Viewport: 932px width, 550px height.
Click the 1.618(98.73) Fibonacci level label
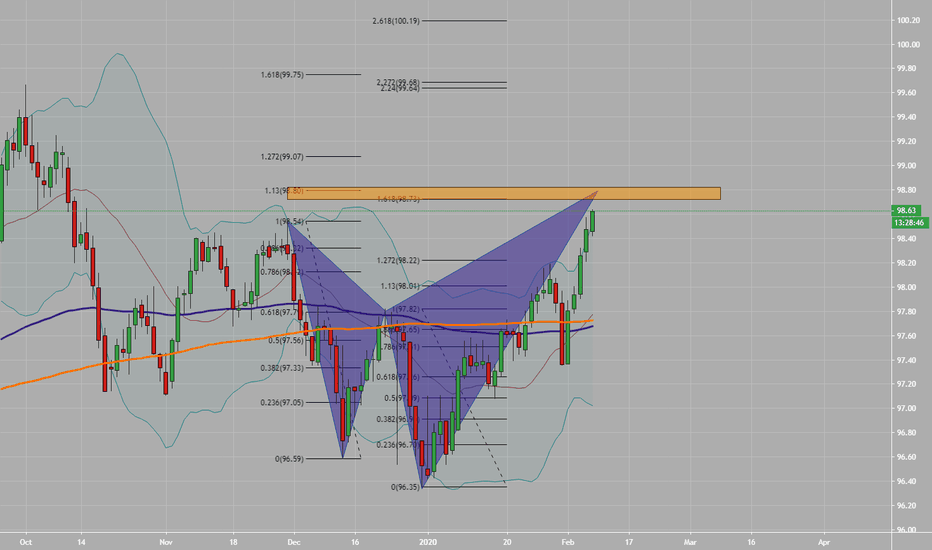398,199
